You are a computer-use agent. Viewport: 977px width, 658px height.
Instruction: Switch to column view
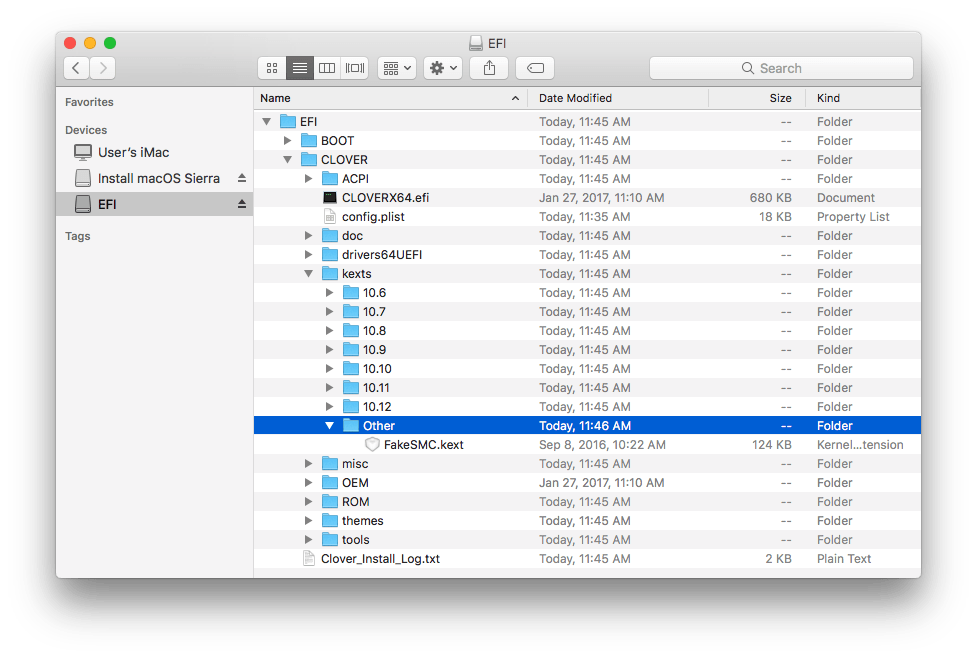pos(327,68)
